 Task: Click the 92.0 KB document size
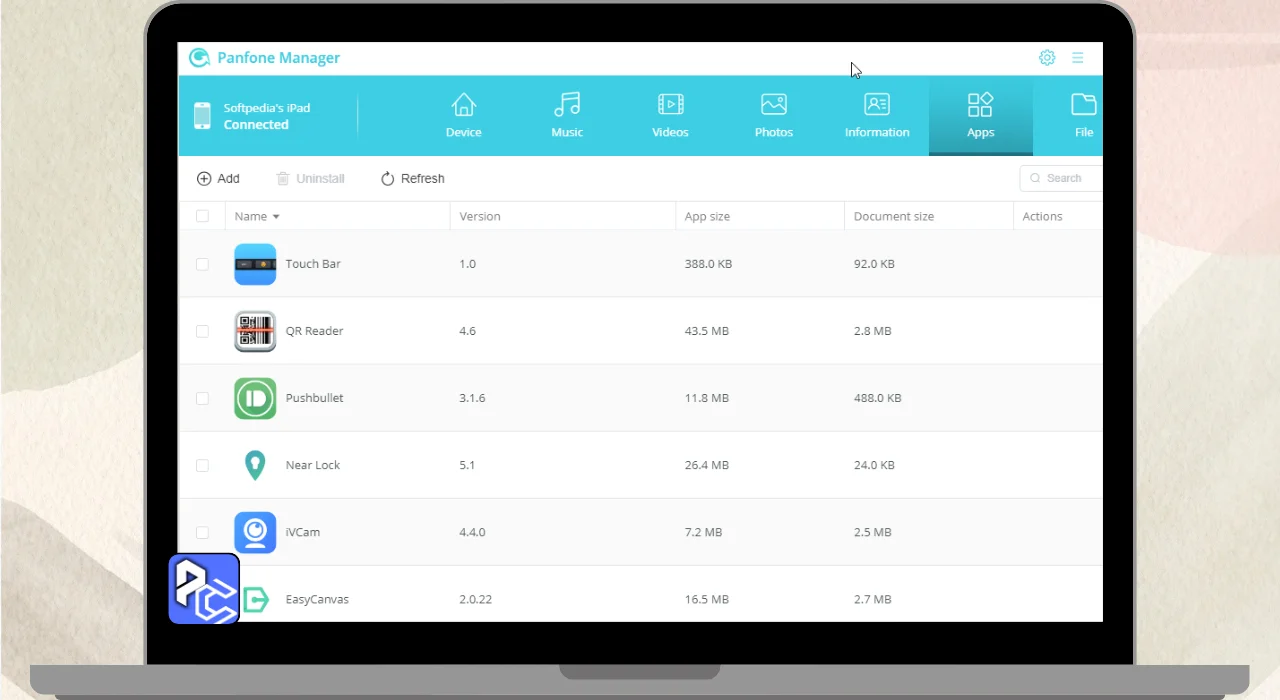[874, 264]
